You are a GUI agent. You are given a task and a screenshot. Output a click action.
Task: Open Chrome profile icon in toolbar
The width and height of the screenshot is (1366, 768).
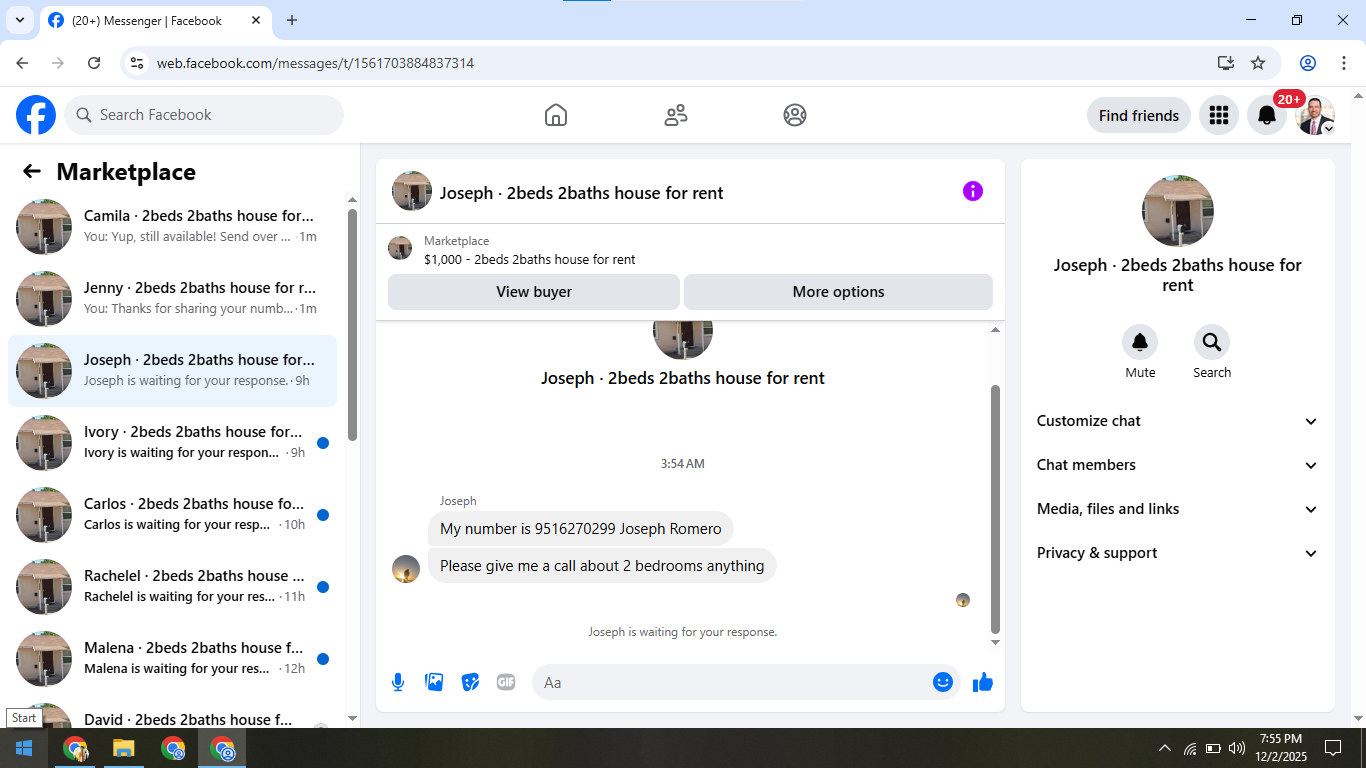1308,63
